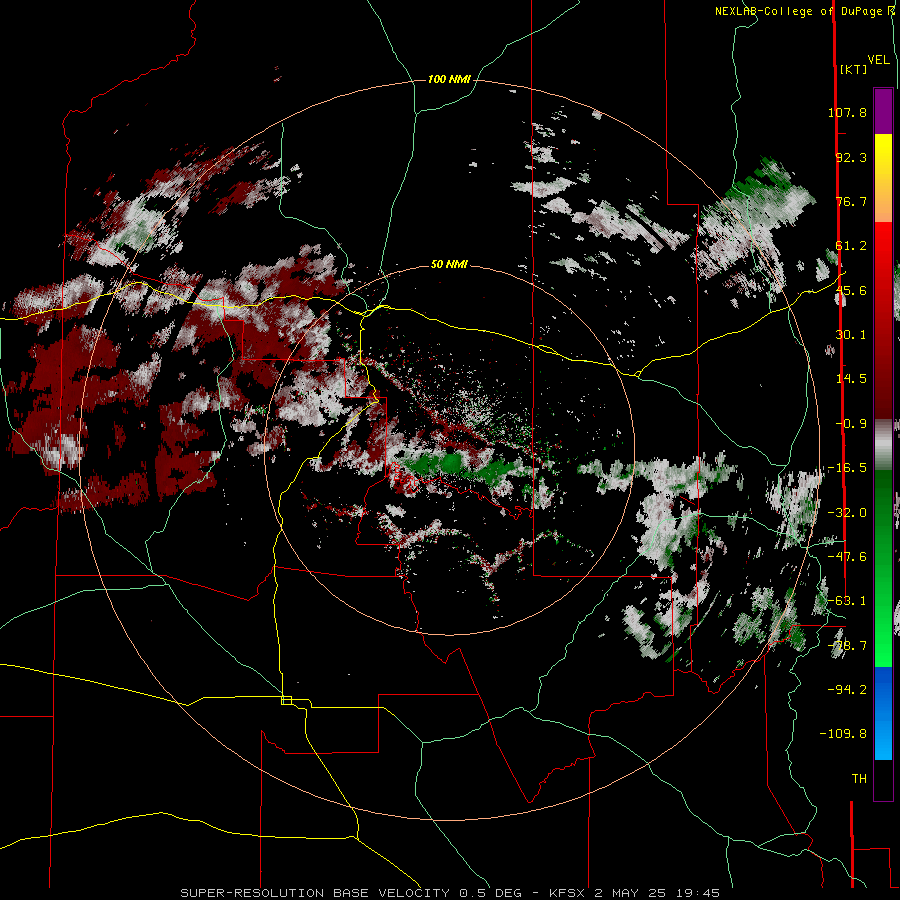Image resolution: width=900 pixels, height=900 pixels.
Task: Click the 92.3 value on velocity scale
Action: [851, 157]
